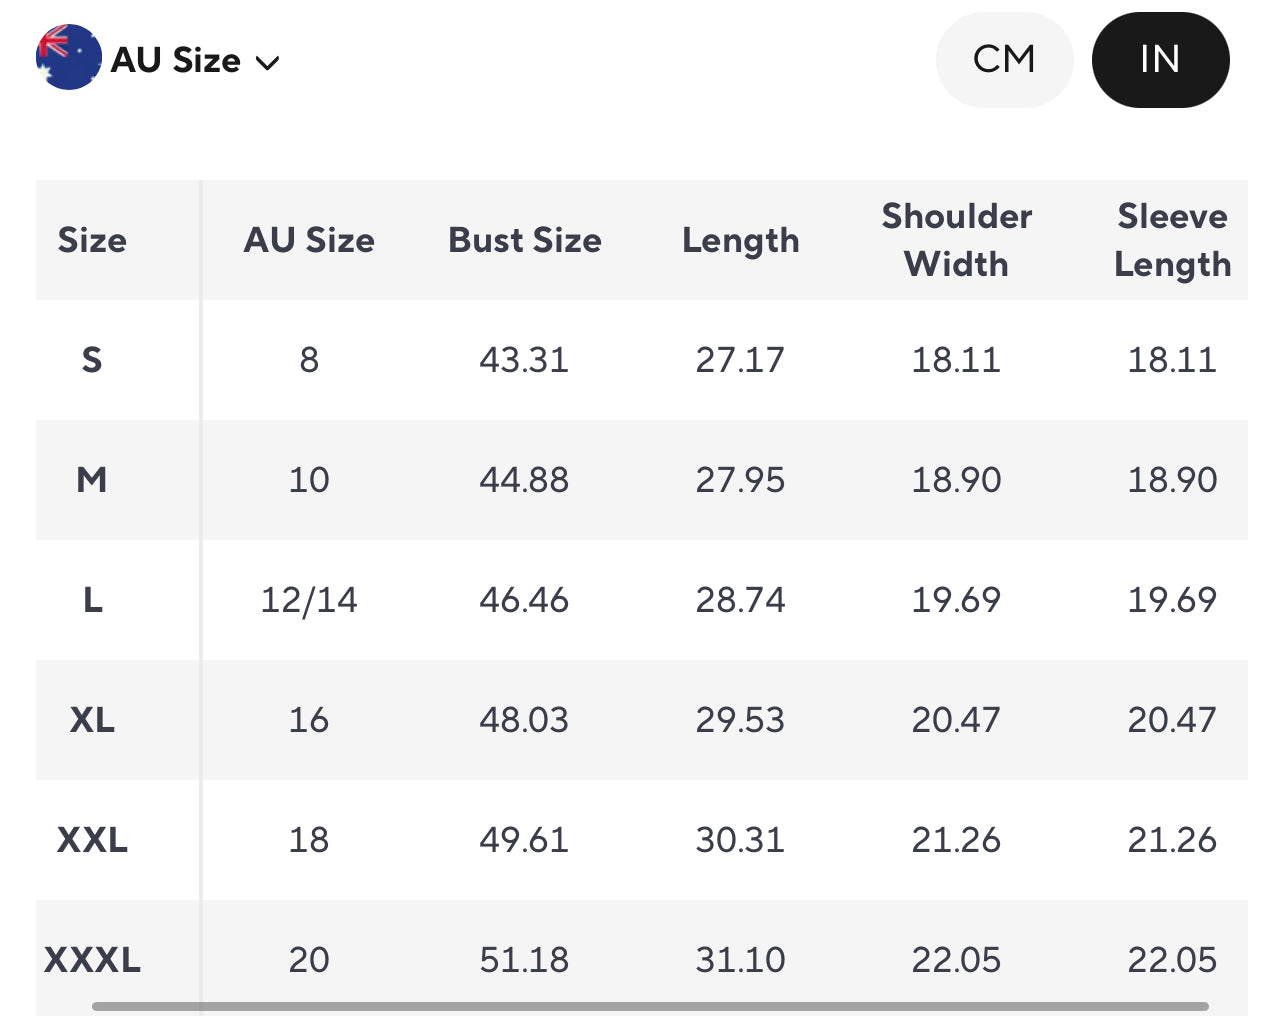Select the XL size row label

pos(92,720)
